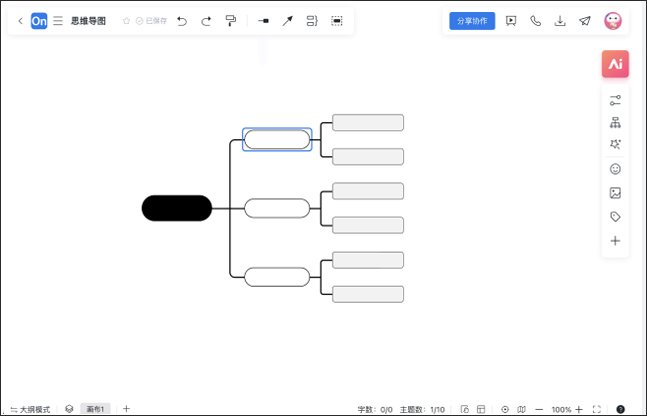Start presentation play mode
This screenshot has height=416, width=647.
511,20
